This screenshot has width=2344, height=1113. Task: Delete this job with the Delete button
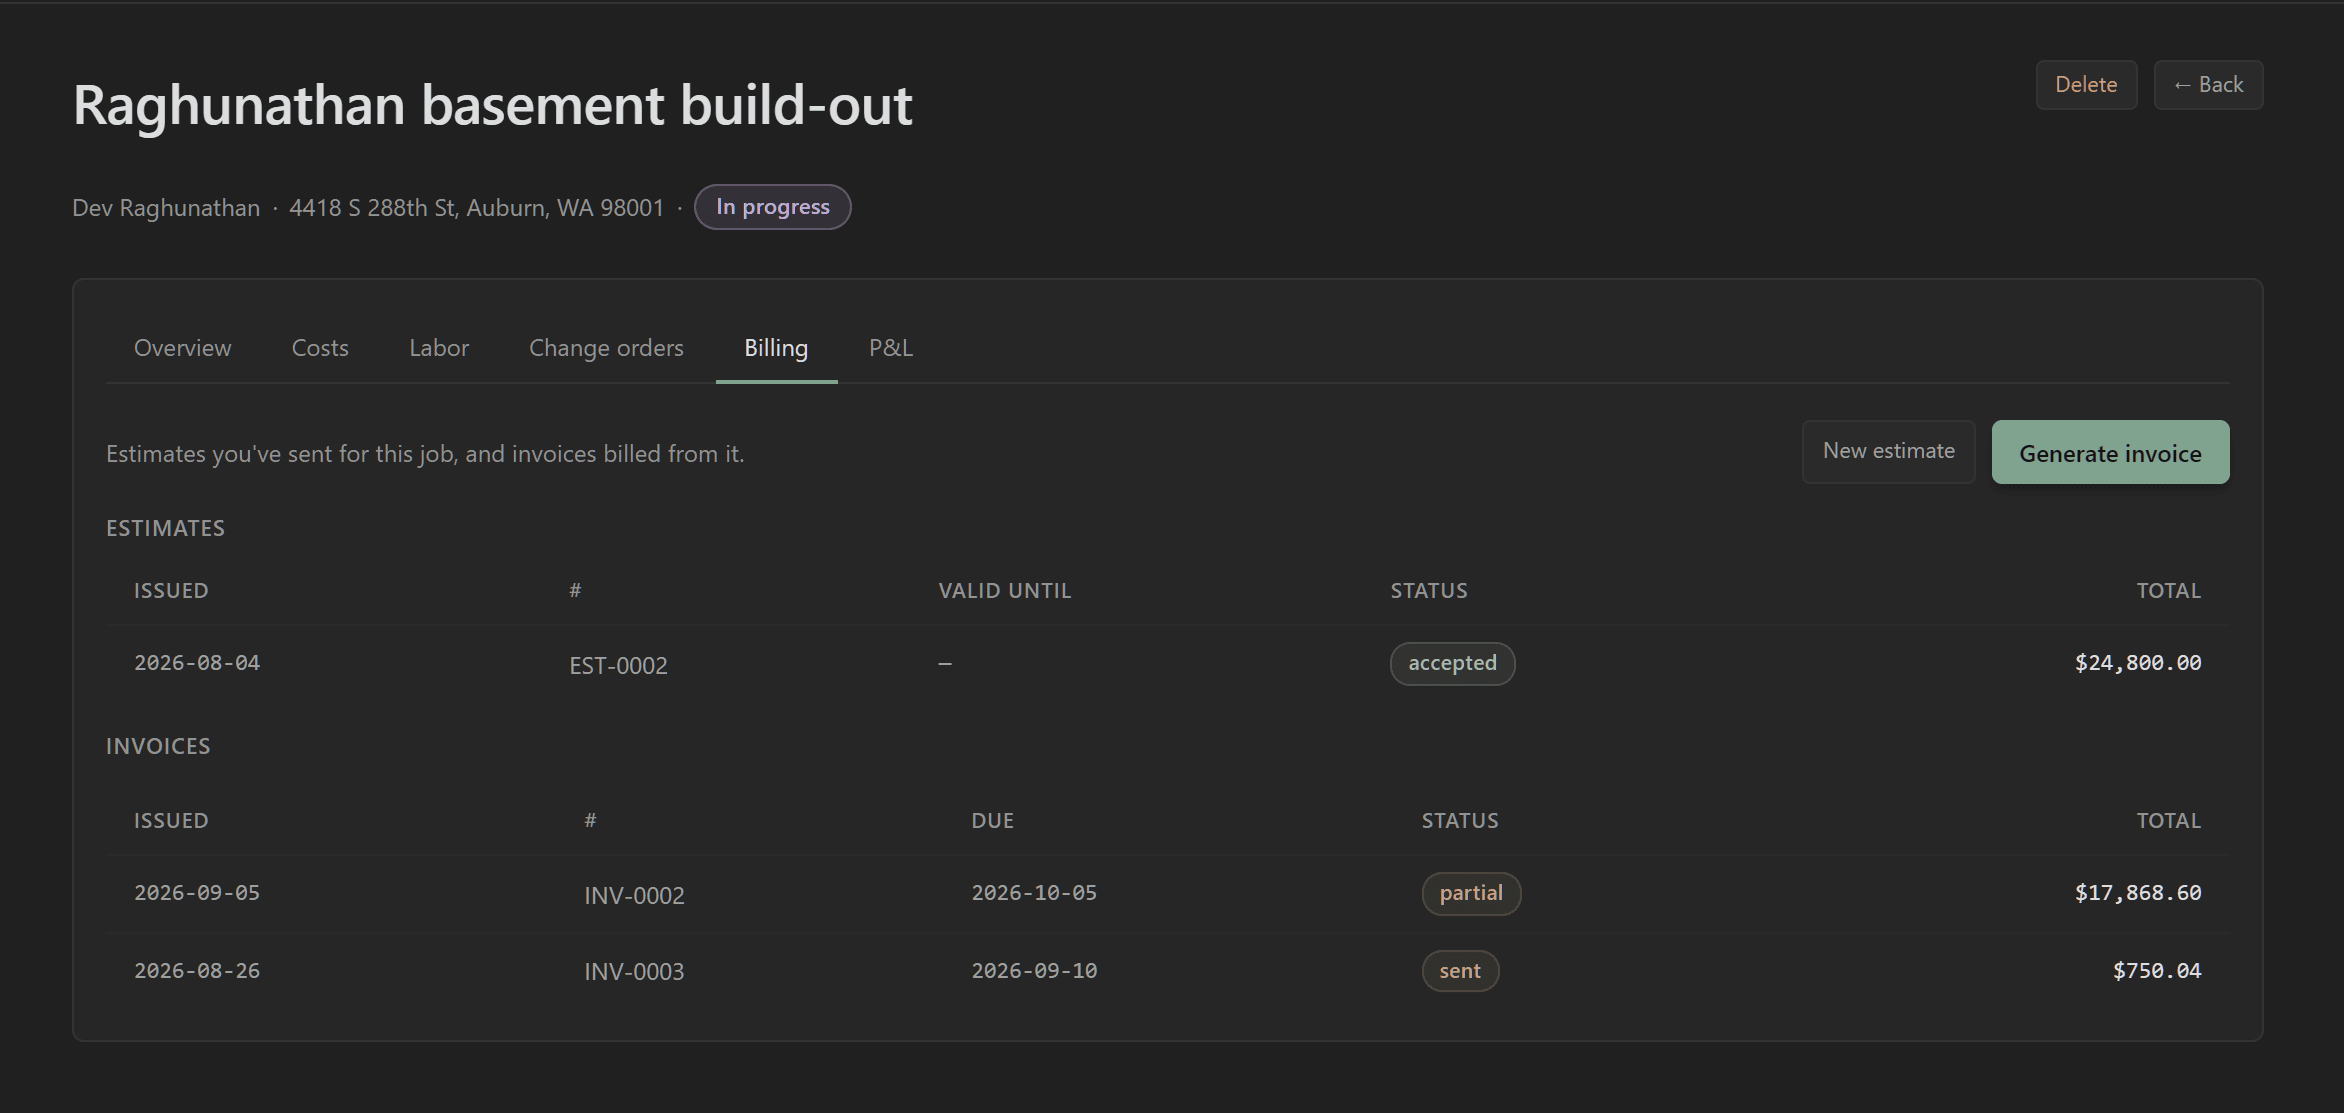(x=2086, y=85)
